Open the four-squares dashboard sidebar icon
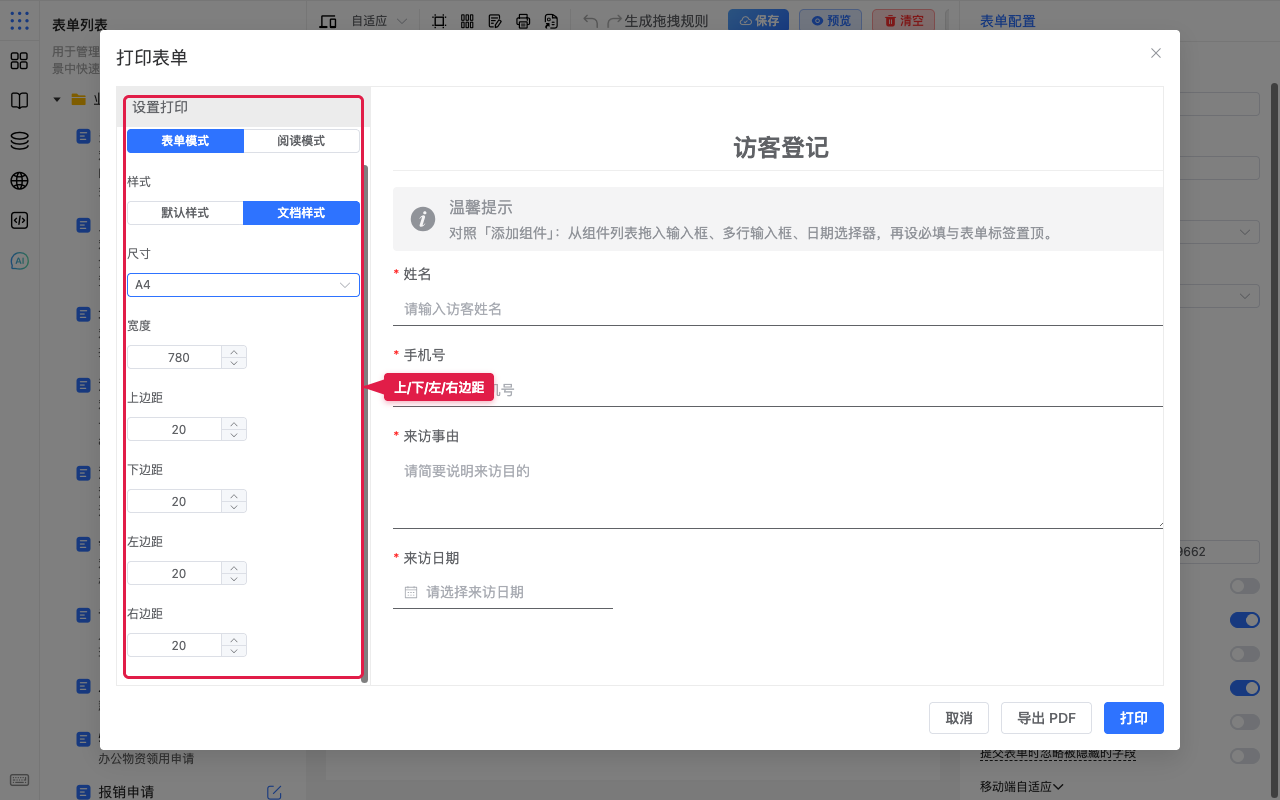This screenshot has width=1280, height=800. tap(19, 61)
